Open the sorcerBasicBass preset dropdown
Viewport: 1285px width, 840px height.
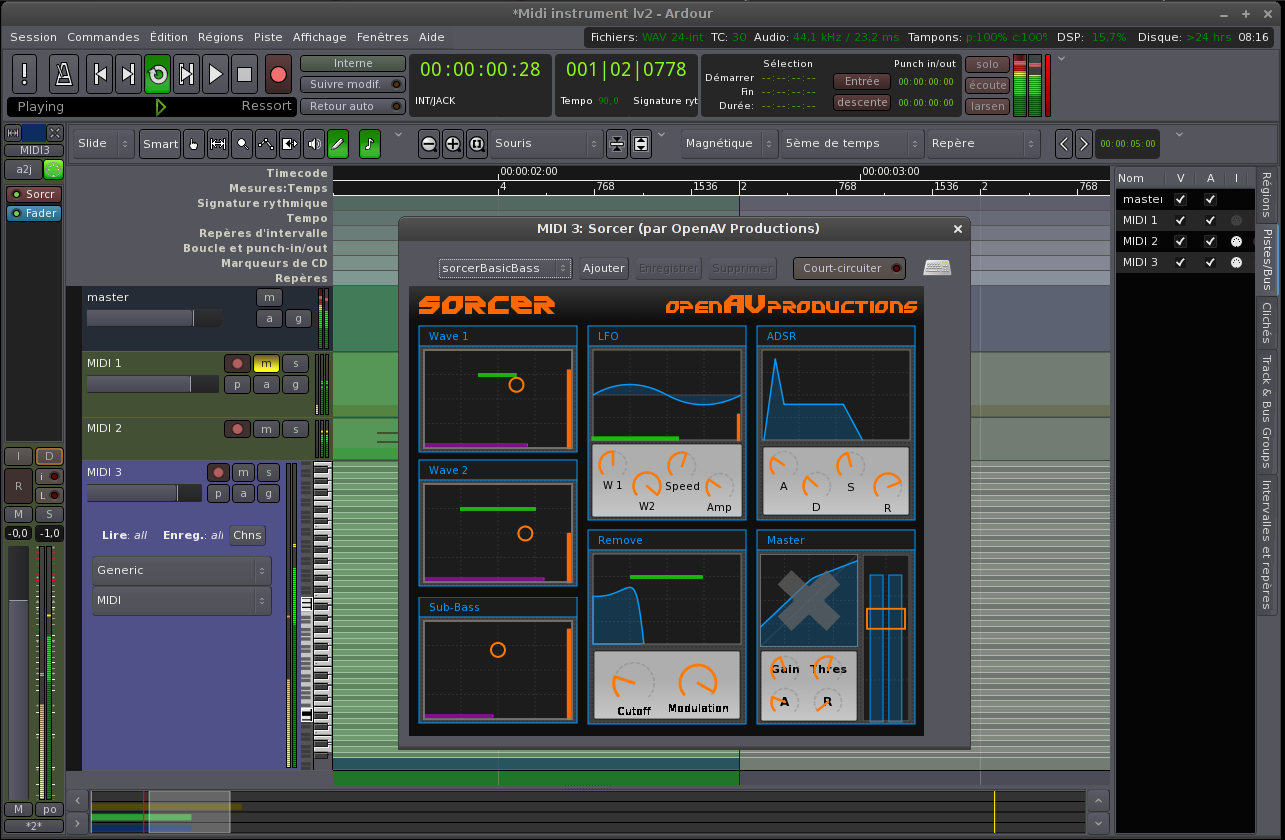tap(505, 268)
